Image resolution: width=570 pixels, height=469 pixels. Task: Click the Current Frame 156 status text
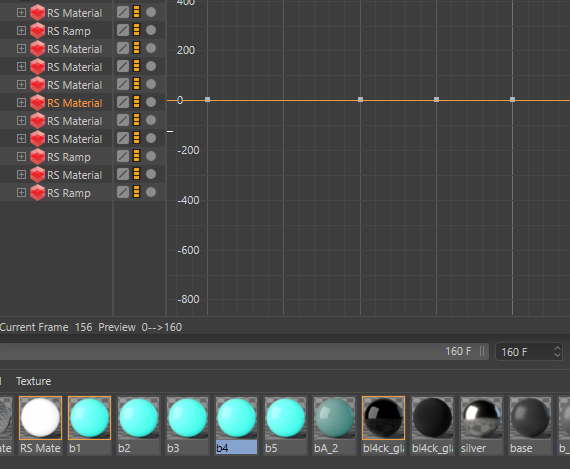[46, 327]
